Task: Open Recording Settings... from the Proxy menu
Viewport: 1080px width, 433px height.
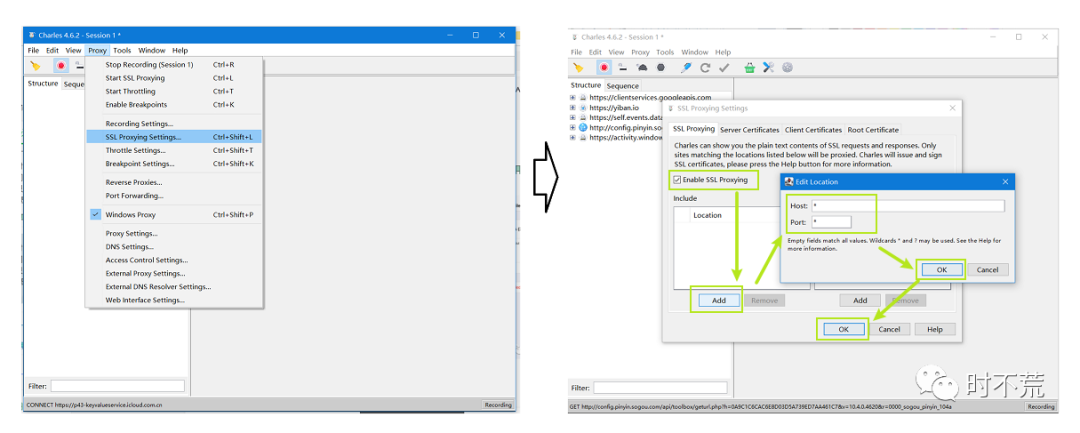Action: point(174,124)
